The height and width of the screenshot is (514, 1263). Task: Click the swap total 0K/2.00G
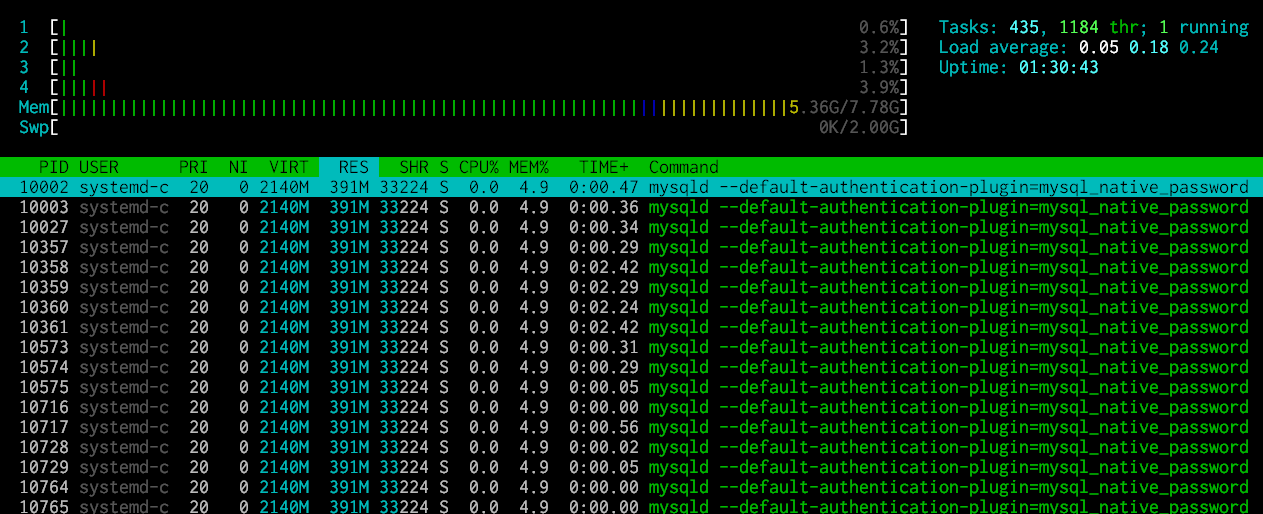point(859,127)
